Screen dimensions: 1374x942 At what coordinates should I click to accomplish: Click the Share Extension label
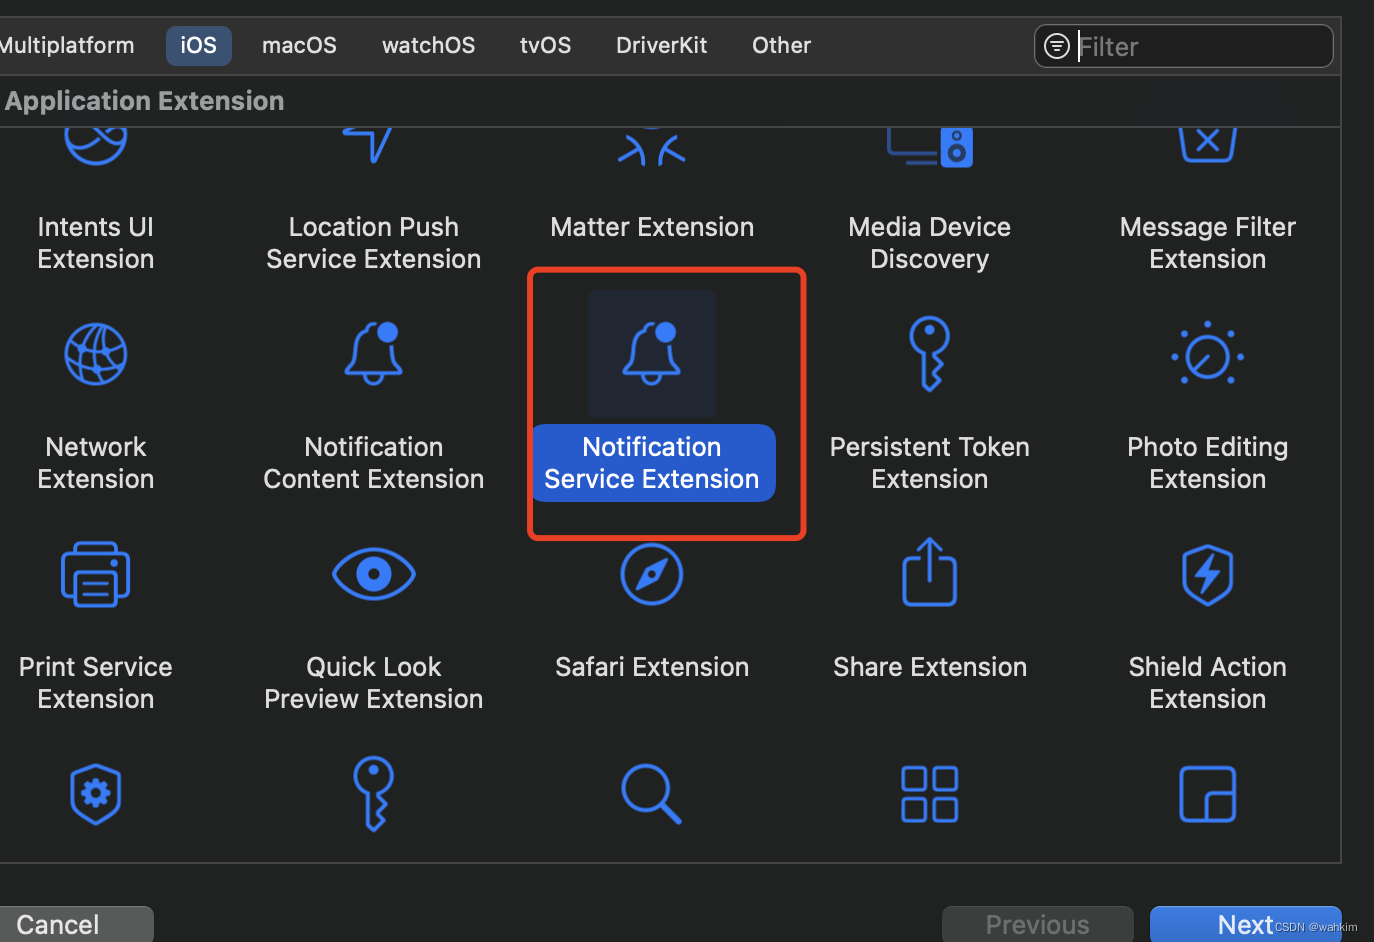click(x=930, y=667)
